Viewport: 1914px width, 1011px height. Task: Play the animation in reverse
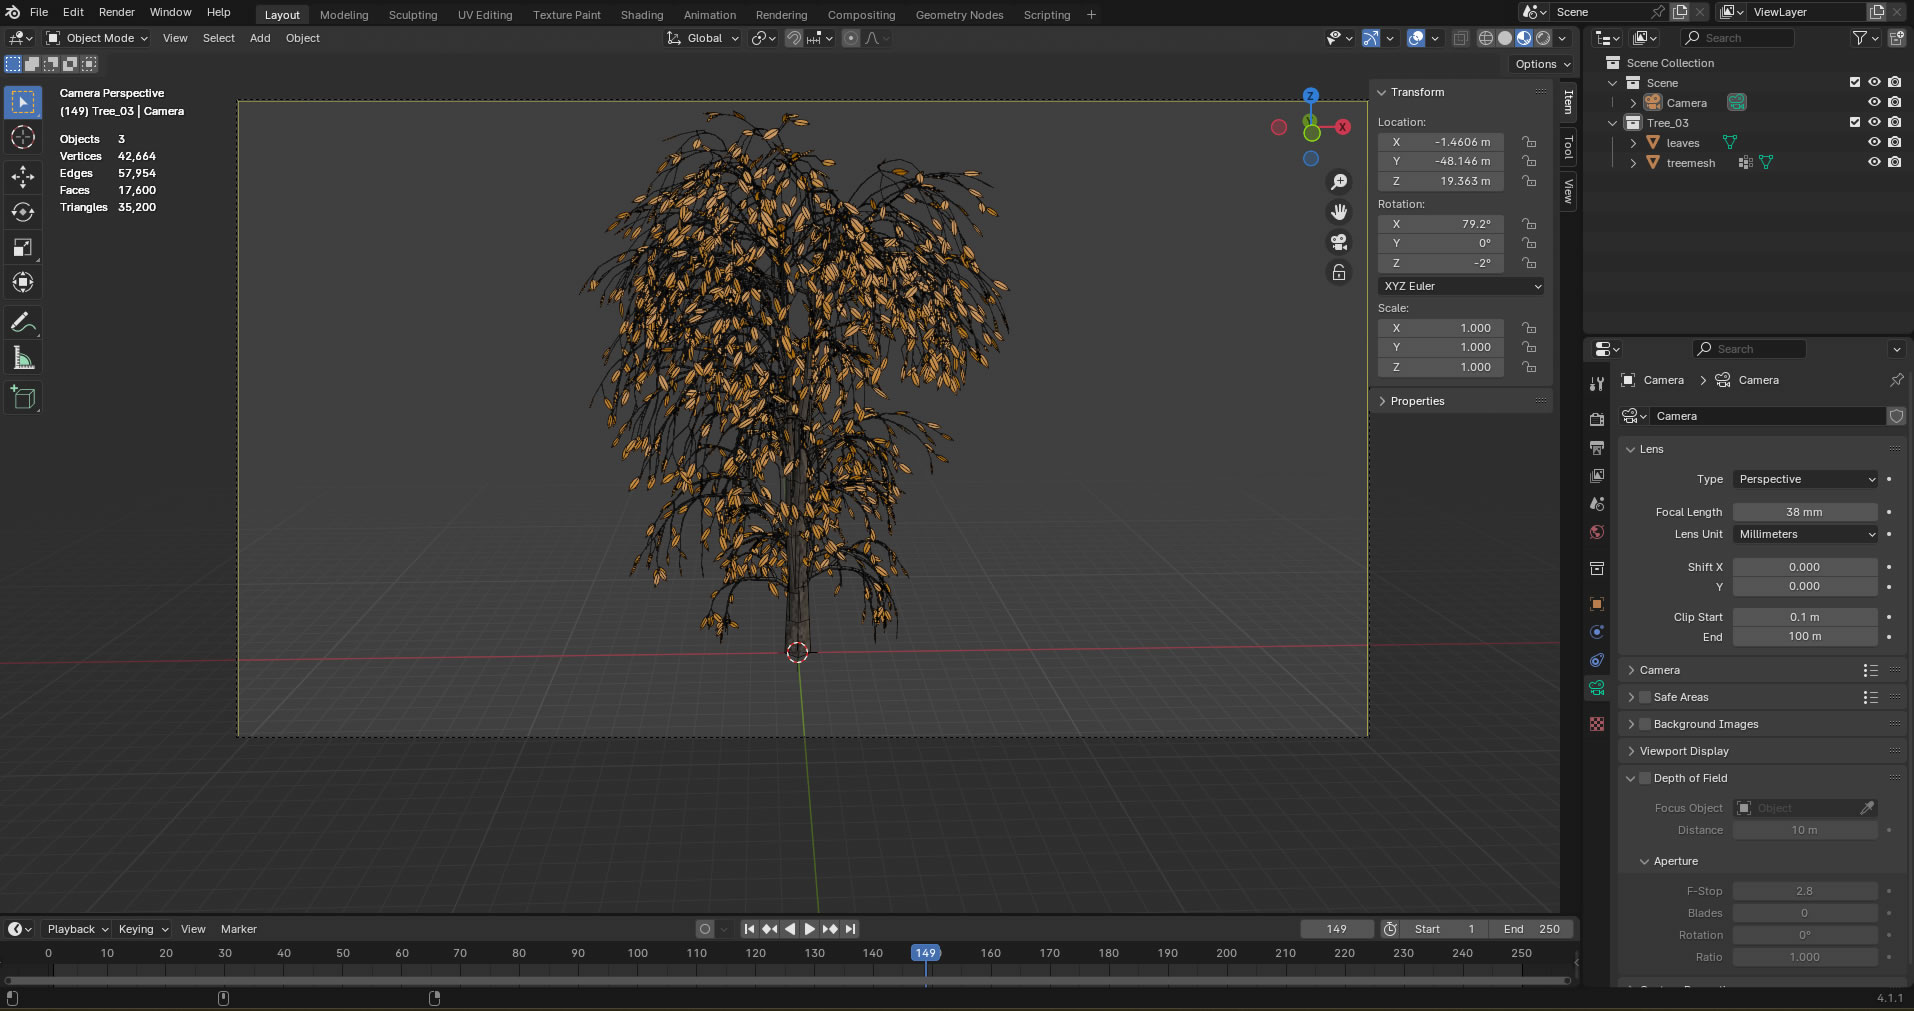[790, 929]
